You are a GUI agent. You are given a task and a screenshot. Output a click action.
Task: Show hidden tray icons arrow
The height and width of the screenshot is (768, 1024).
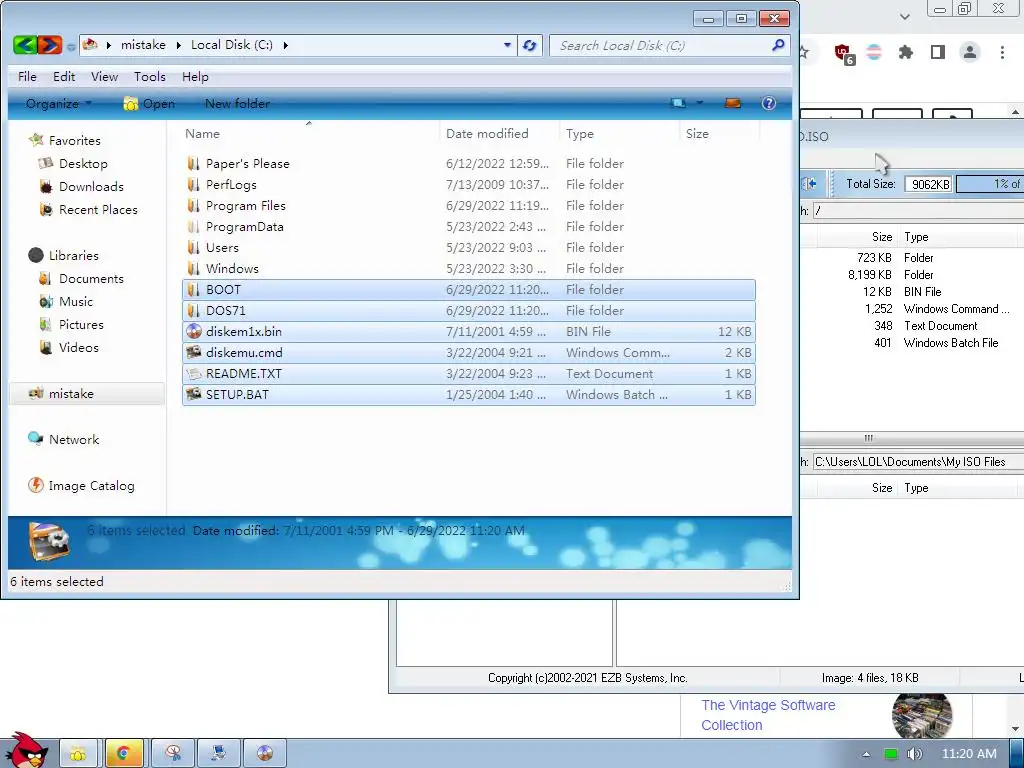pos(866,754)
